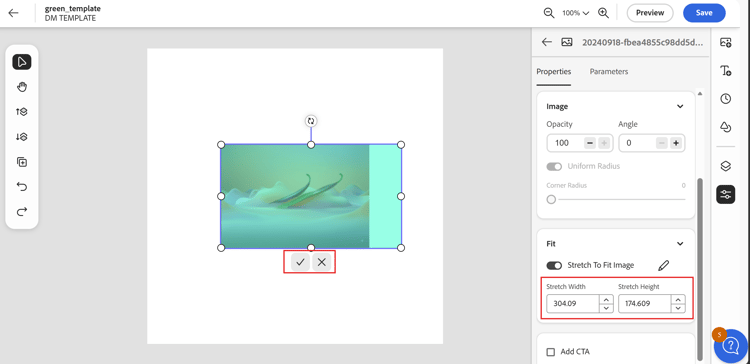Enable the Add CTA checkbox
Viewport: 750px width, 364px height.
[551, 352]
